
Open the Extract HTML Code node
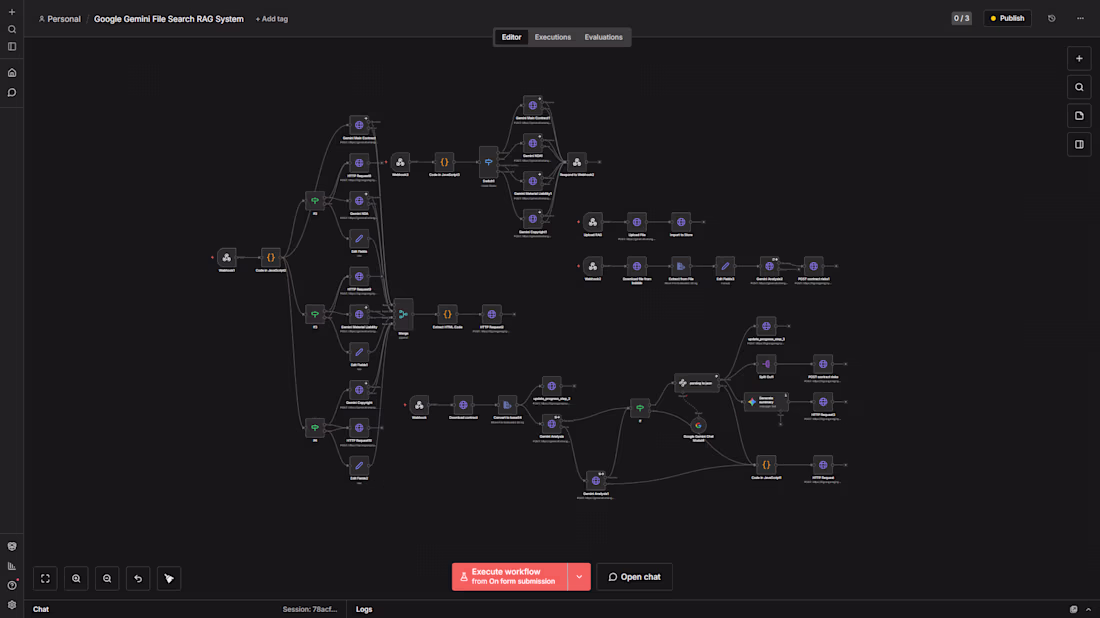click(448, 314)
